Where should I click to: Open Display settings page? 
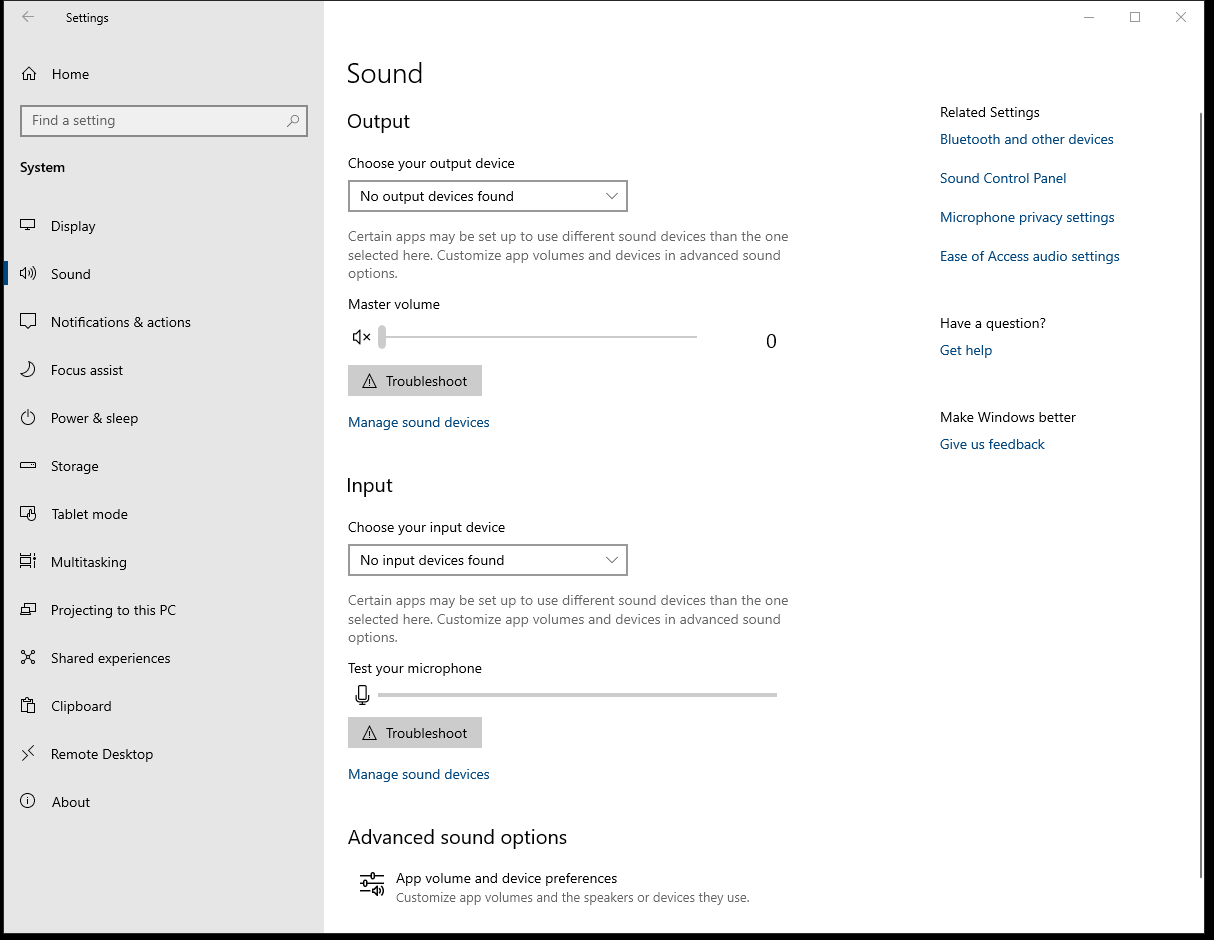coord(73,226)
